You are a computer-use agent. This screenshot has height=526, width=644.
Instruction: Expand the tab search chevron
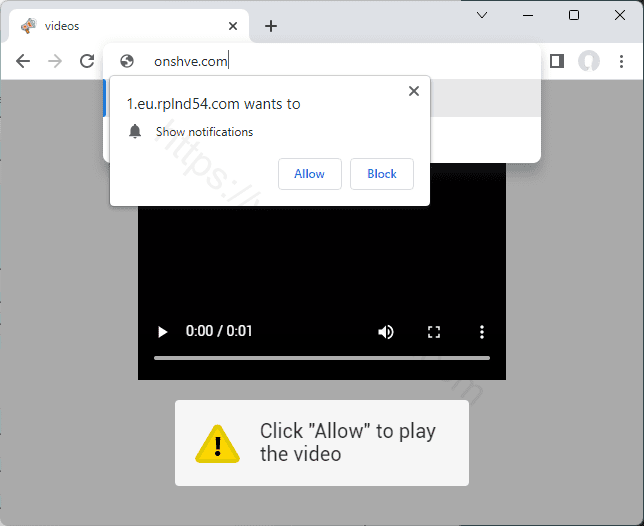coord(482,15)
